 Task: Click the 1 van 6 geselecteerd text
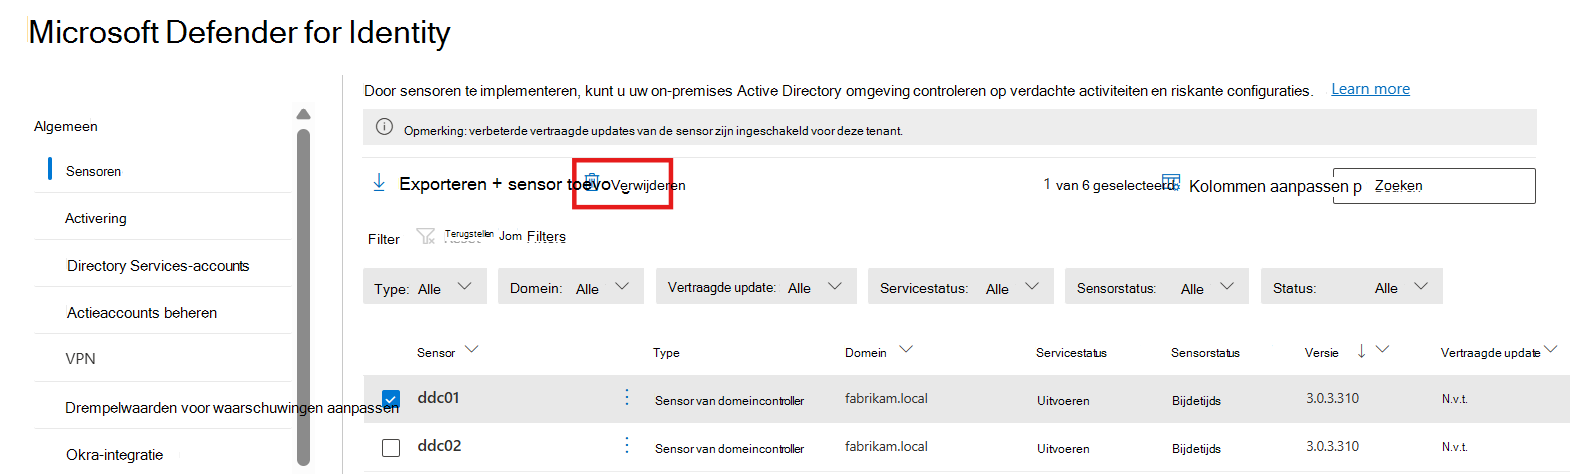click(x=1109, y=184)
